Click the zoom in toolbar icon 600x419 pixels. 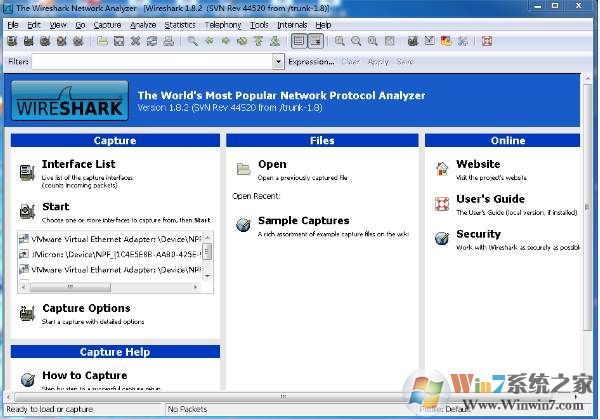coord(340,41)
